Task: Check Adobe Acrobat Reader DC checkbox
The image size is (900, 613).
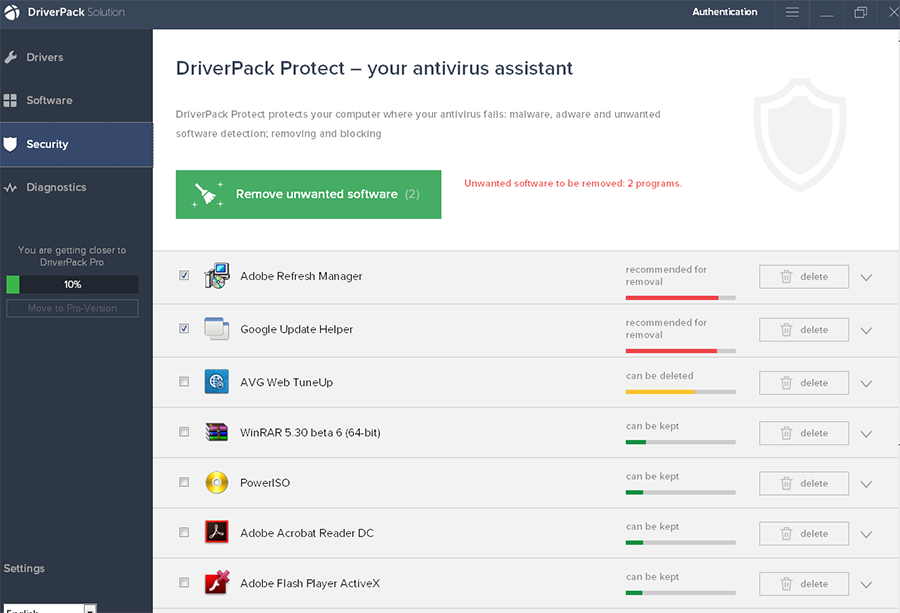Action: pyautogui.click(x=184, y=532)
